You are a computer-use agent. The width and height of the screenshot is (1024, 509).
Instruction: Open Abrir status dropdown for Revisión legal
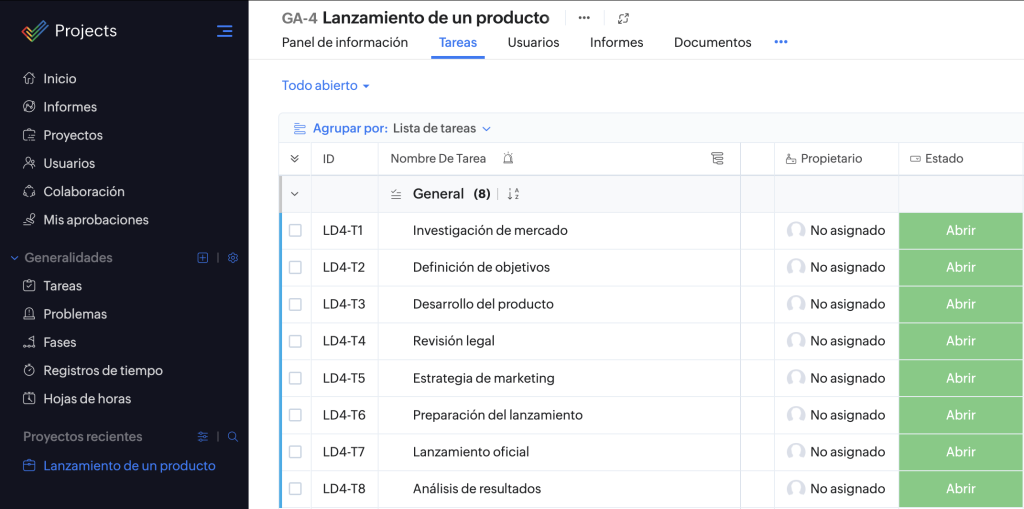[x=961, y=341]
